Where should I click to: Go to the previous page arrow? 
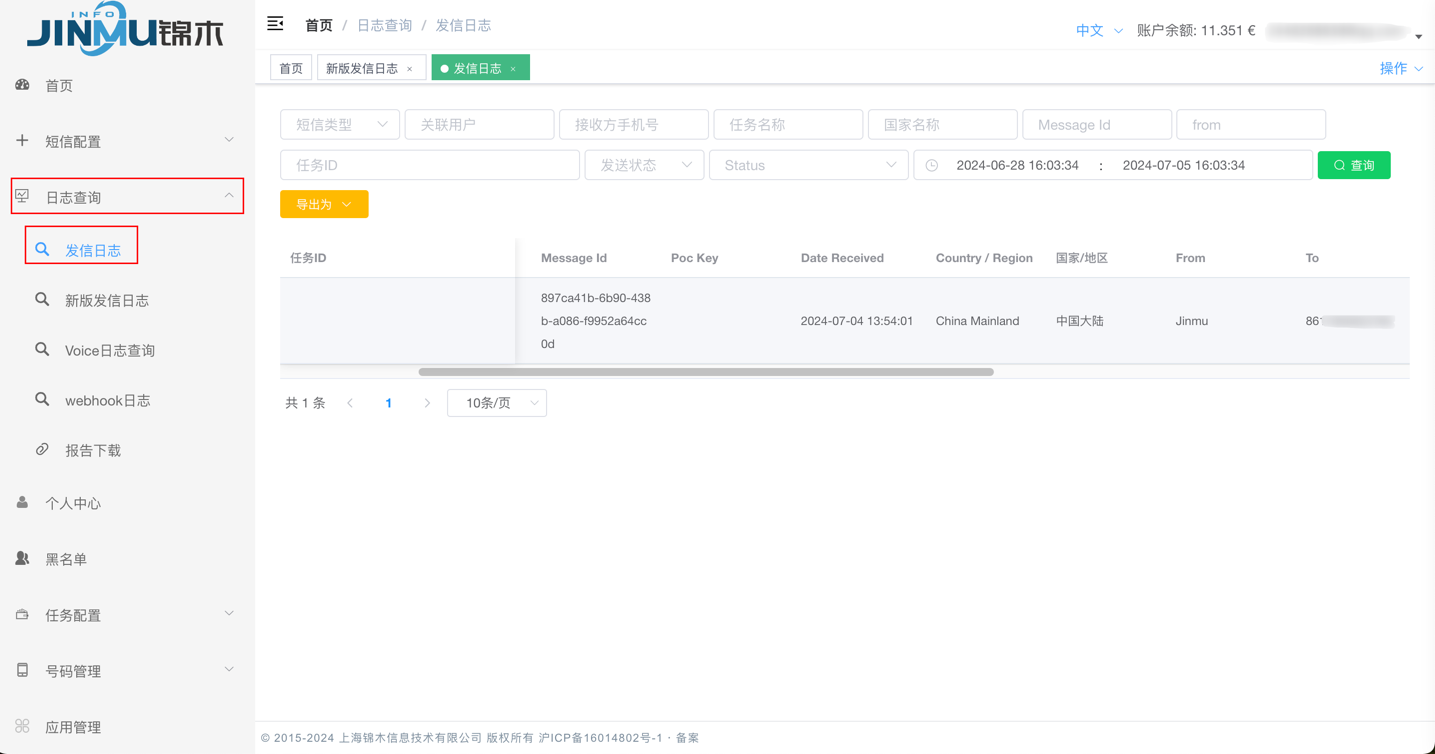[x=350, y=403]
